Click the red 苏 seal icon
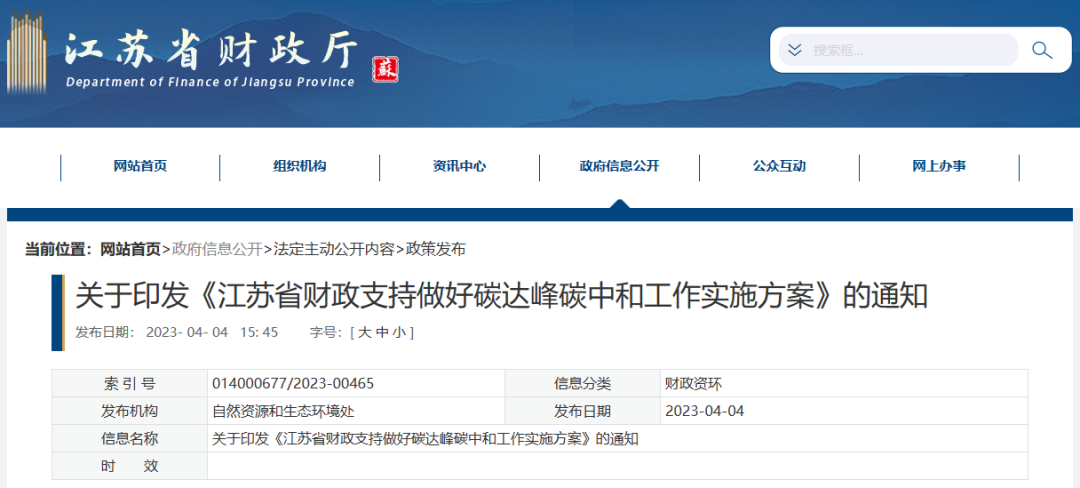Screen dimensions: 1080x488 (386, 70)
